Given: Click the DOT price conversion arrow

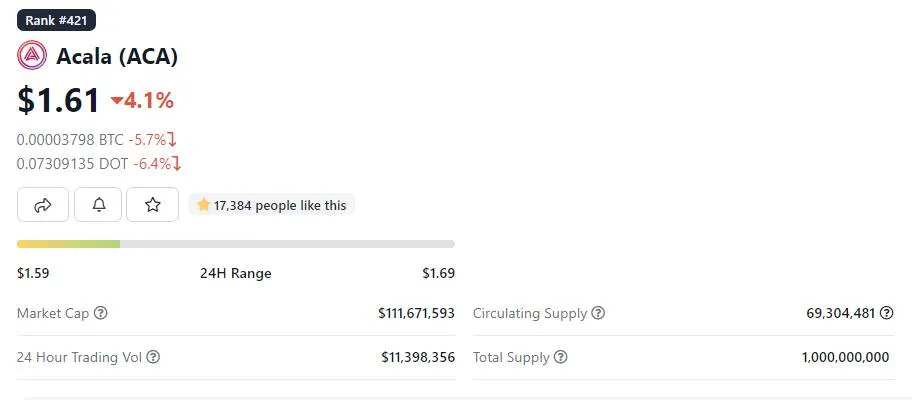Looking at the screenshot, I should (177, 165).
